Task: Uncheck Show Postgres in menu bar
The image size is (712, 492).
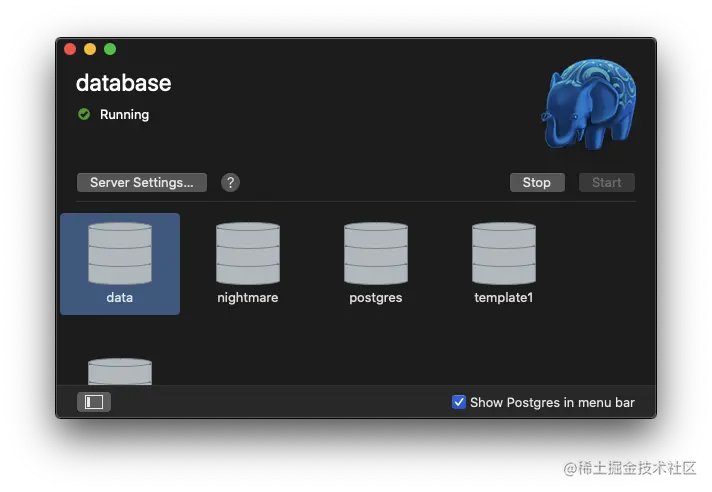Action: click(x=459, y=402)
